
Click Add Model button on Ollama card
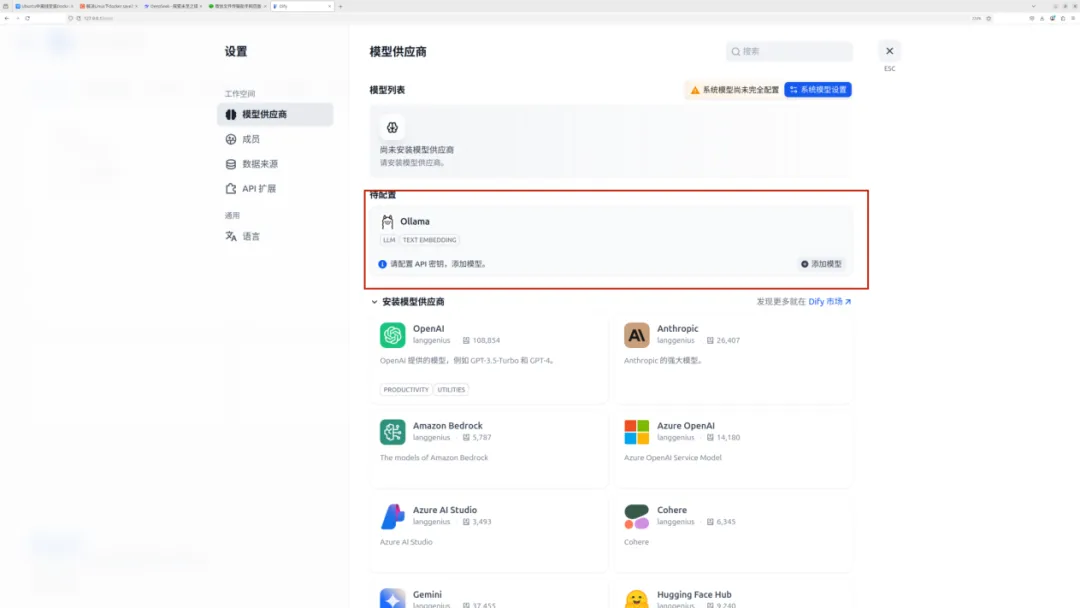pyautogui.click(x=821, y=264)
